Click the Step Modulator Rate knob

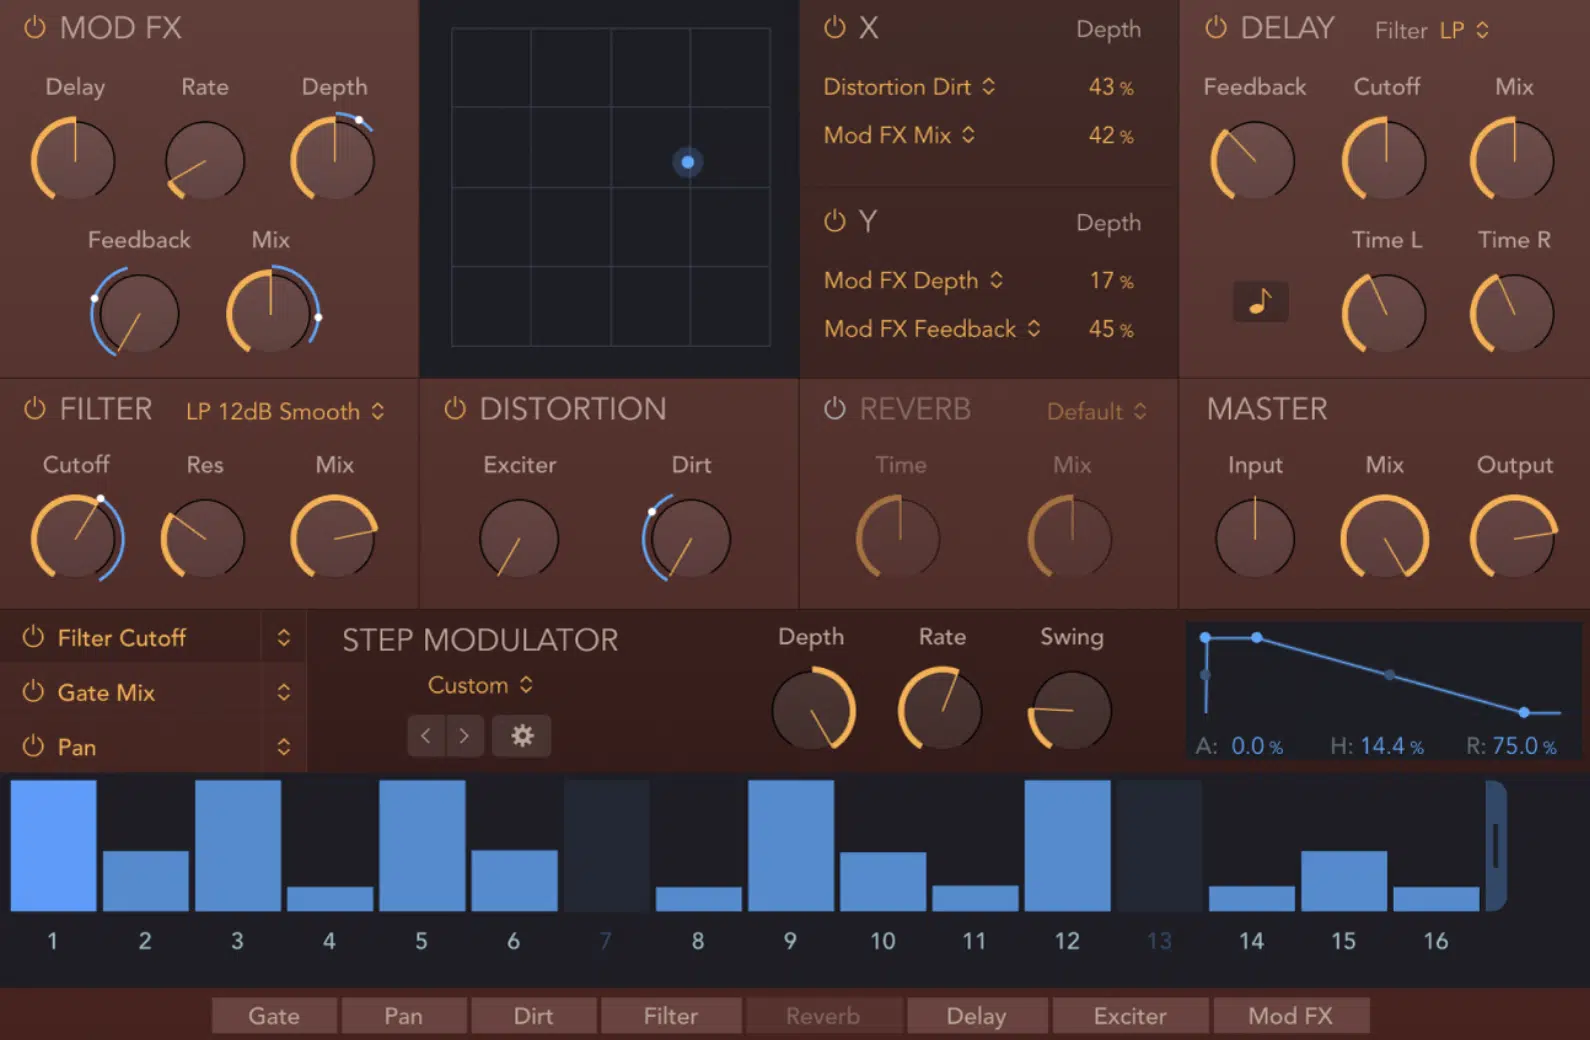click(x=940, y=710)
